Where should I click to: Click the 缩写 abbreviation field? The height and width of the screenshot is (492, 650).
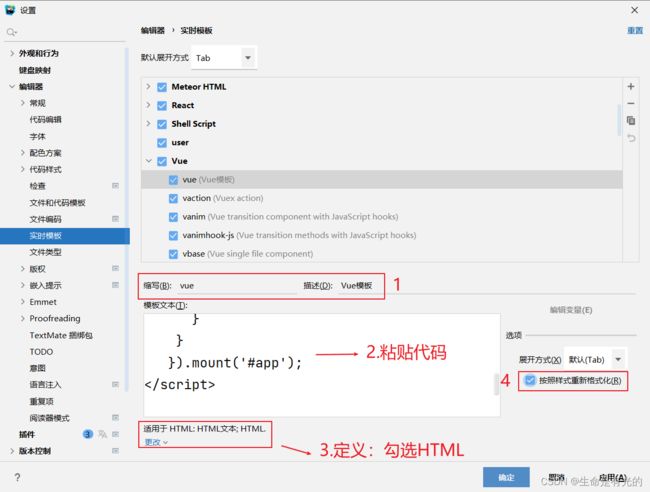coord(237,286)
